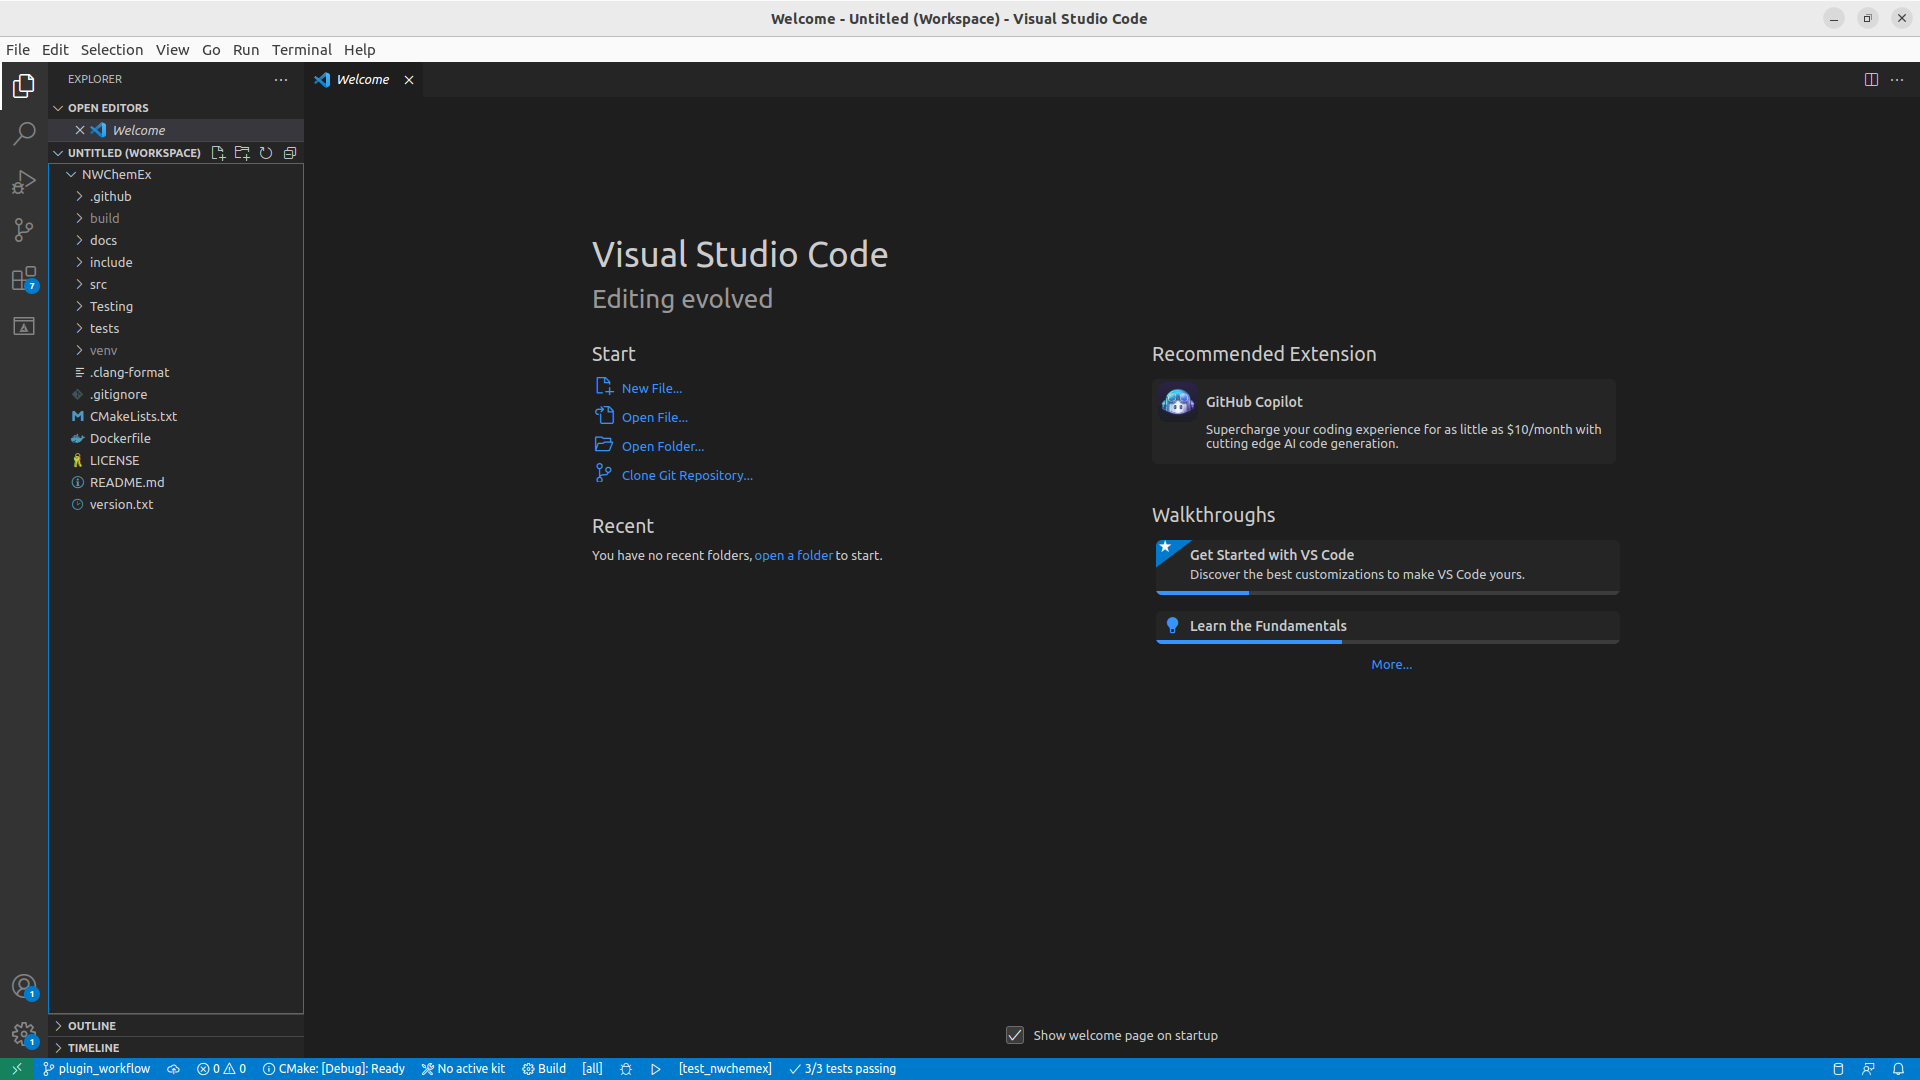
Task: Click the leftmost status bar icon, right group
Action: (1838, 1069)
